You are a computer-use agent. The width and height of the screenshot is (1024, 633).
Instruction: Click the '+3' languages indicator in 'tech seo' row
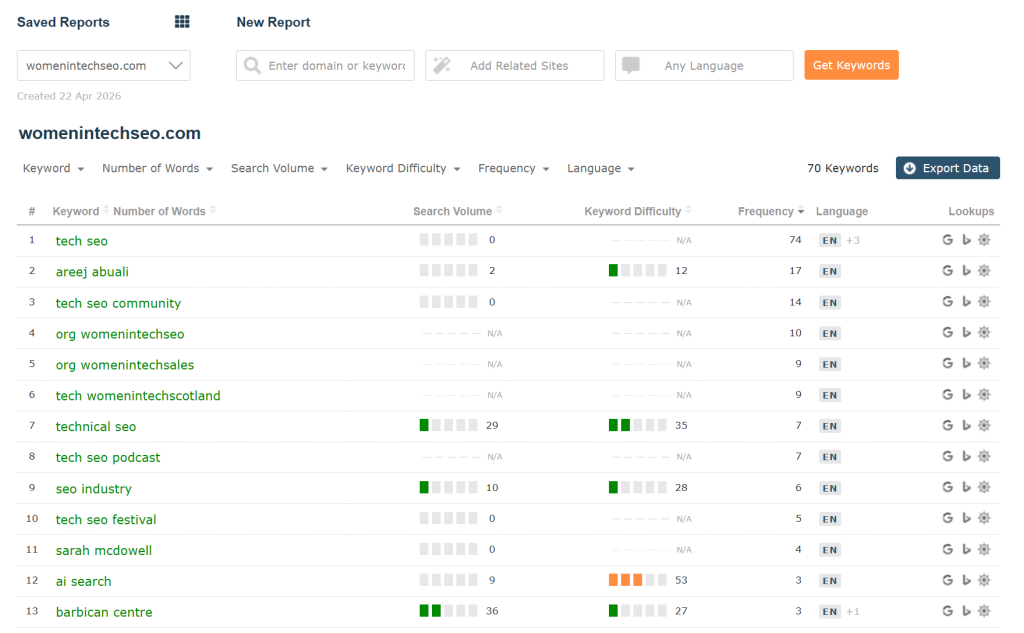point(853,240)
